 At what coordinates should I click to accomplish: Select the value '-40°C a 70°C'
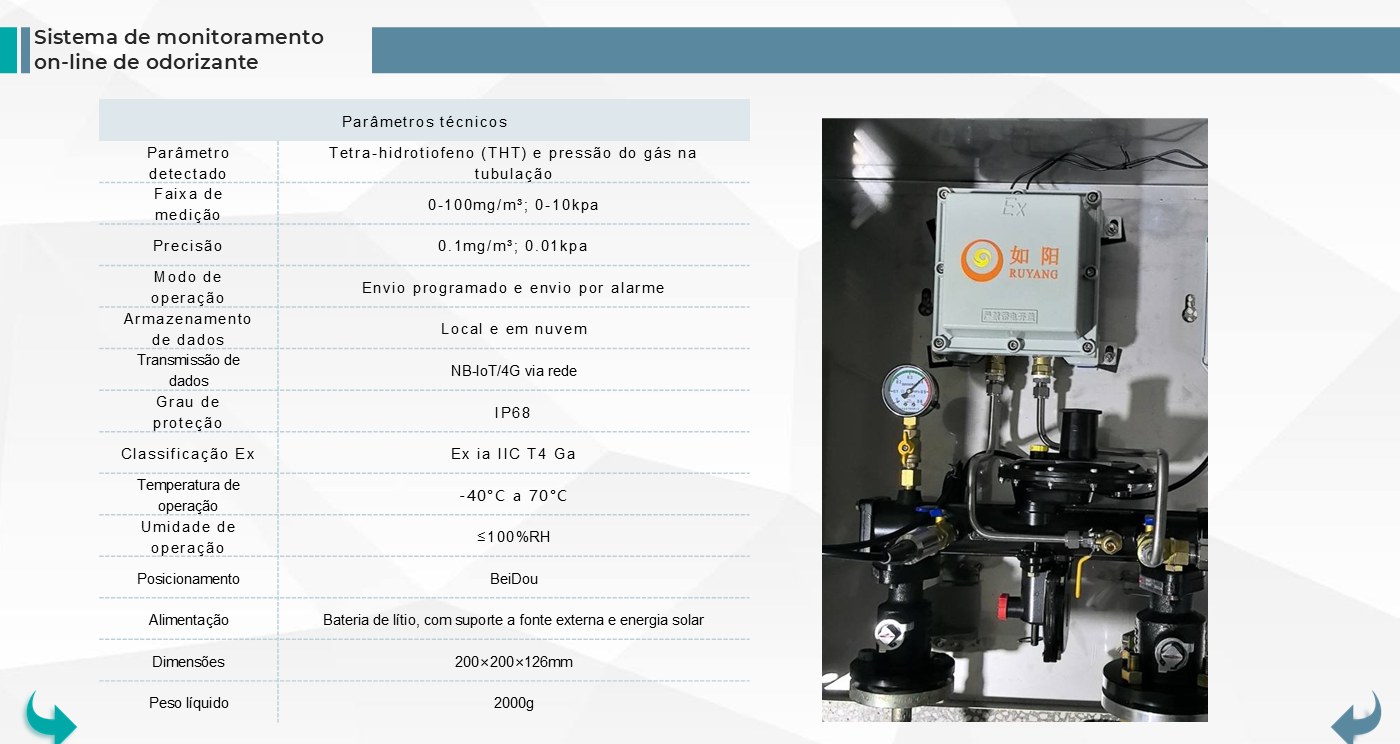pyautogui.click(x=513, y=496)
